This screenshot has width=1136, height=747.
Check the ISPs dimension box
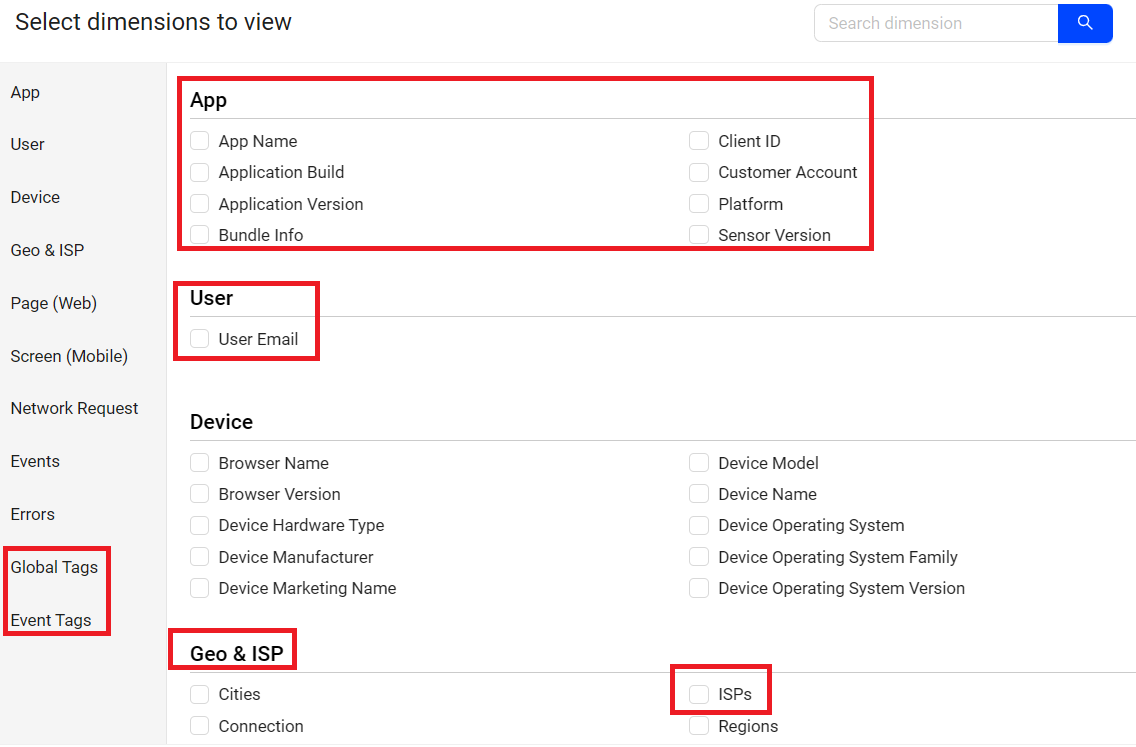click(x=699, y=694)
